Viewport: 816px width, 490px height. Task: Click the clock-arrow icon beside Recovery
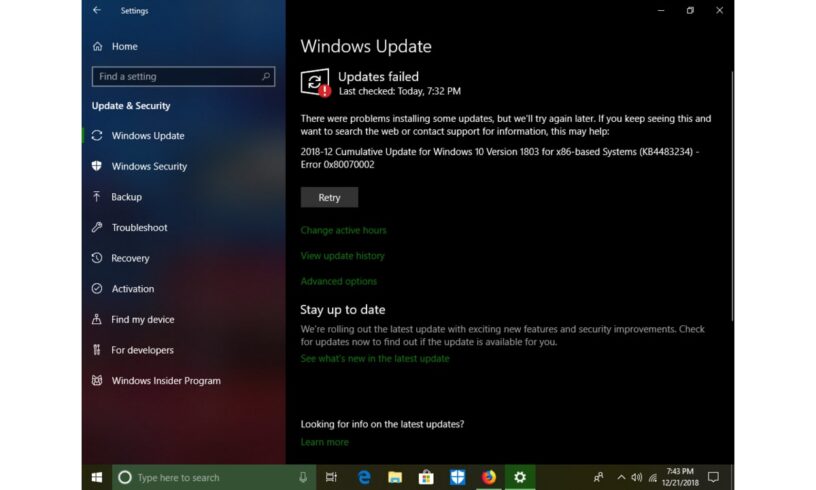click(97, 258)
